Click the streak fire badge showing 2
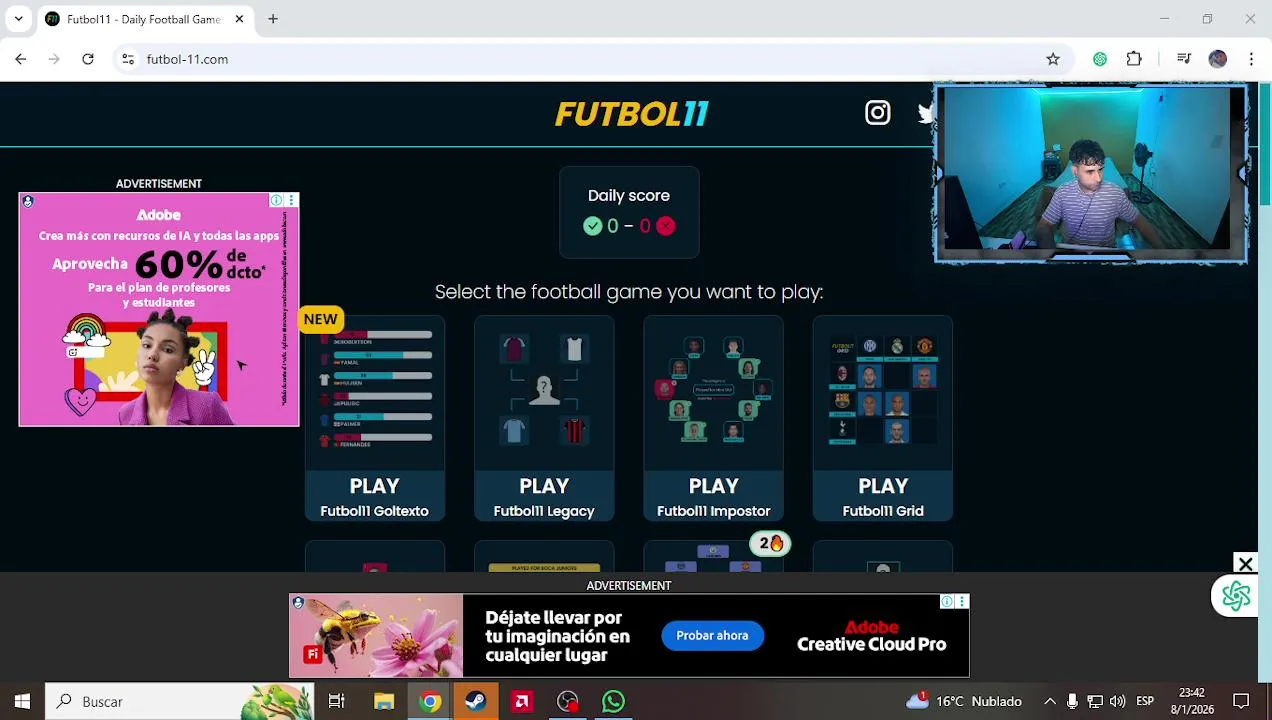This screenshot has width=1272, height=720. [x=770, y=543]
